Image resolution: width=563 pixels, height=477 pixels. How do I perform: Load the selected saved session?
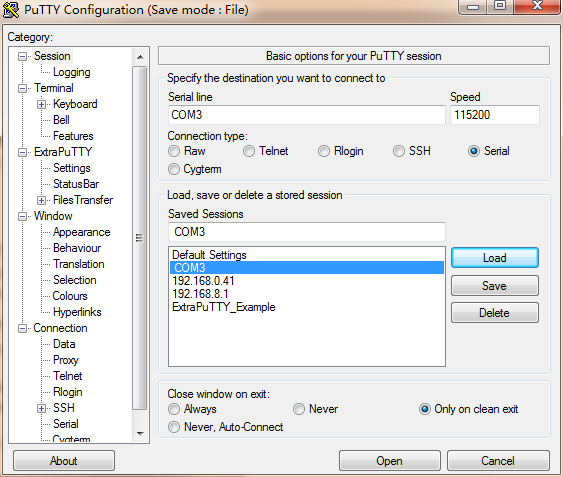tap(495, 258)
